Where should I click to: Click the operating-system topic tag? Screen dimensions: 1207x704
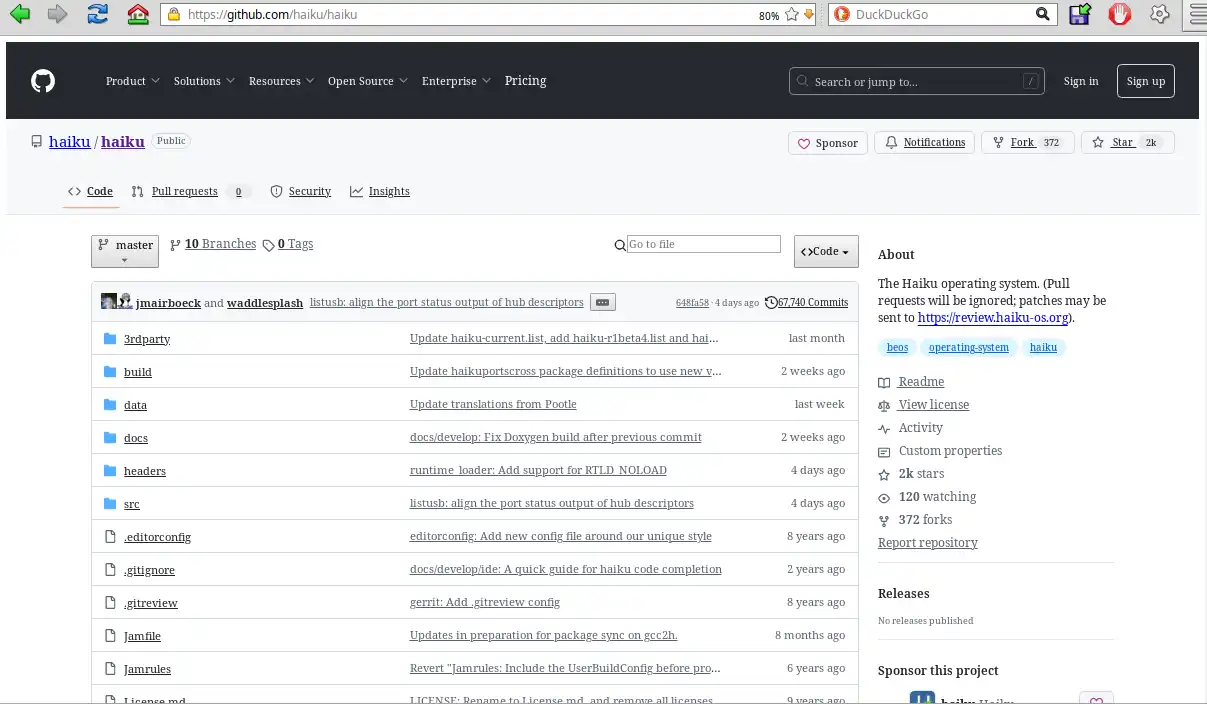[x=968, y=348]
